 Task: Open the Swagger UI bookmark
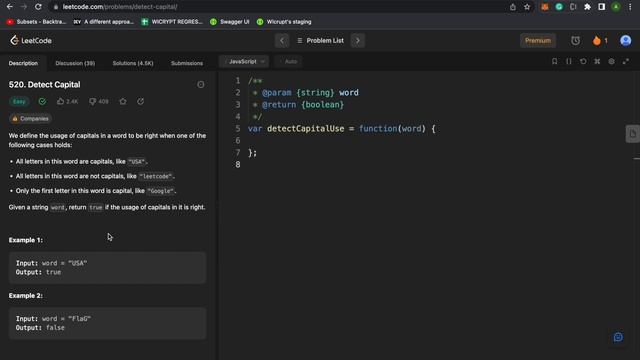(x=229, y=22)
